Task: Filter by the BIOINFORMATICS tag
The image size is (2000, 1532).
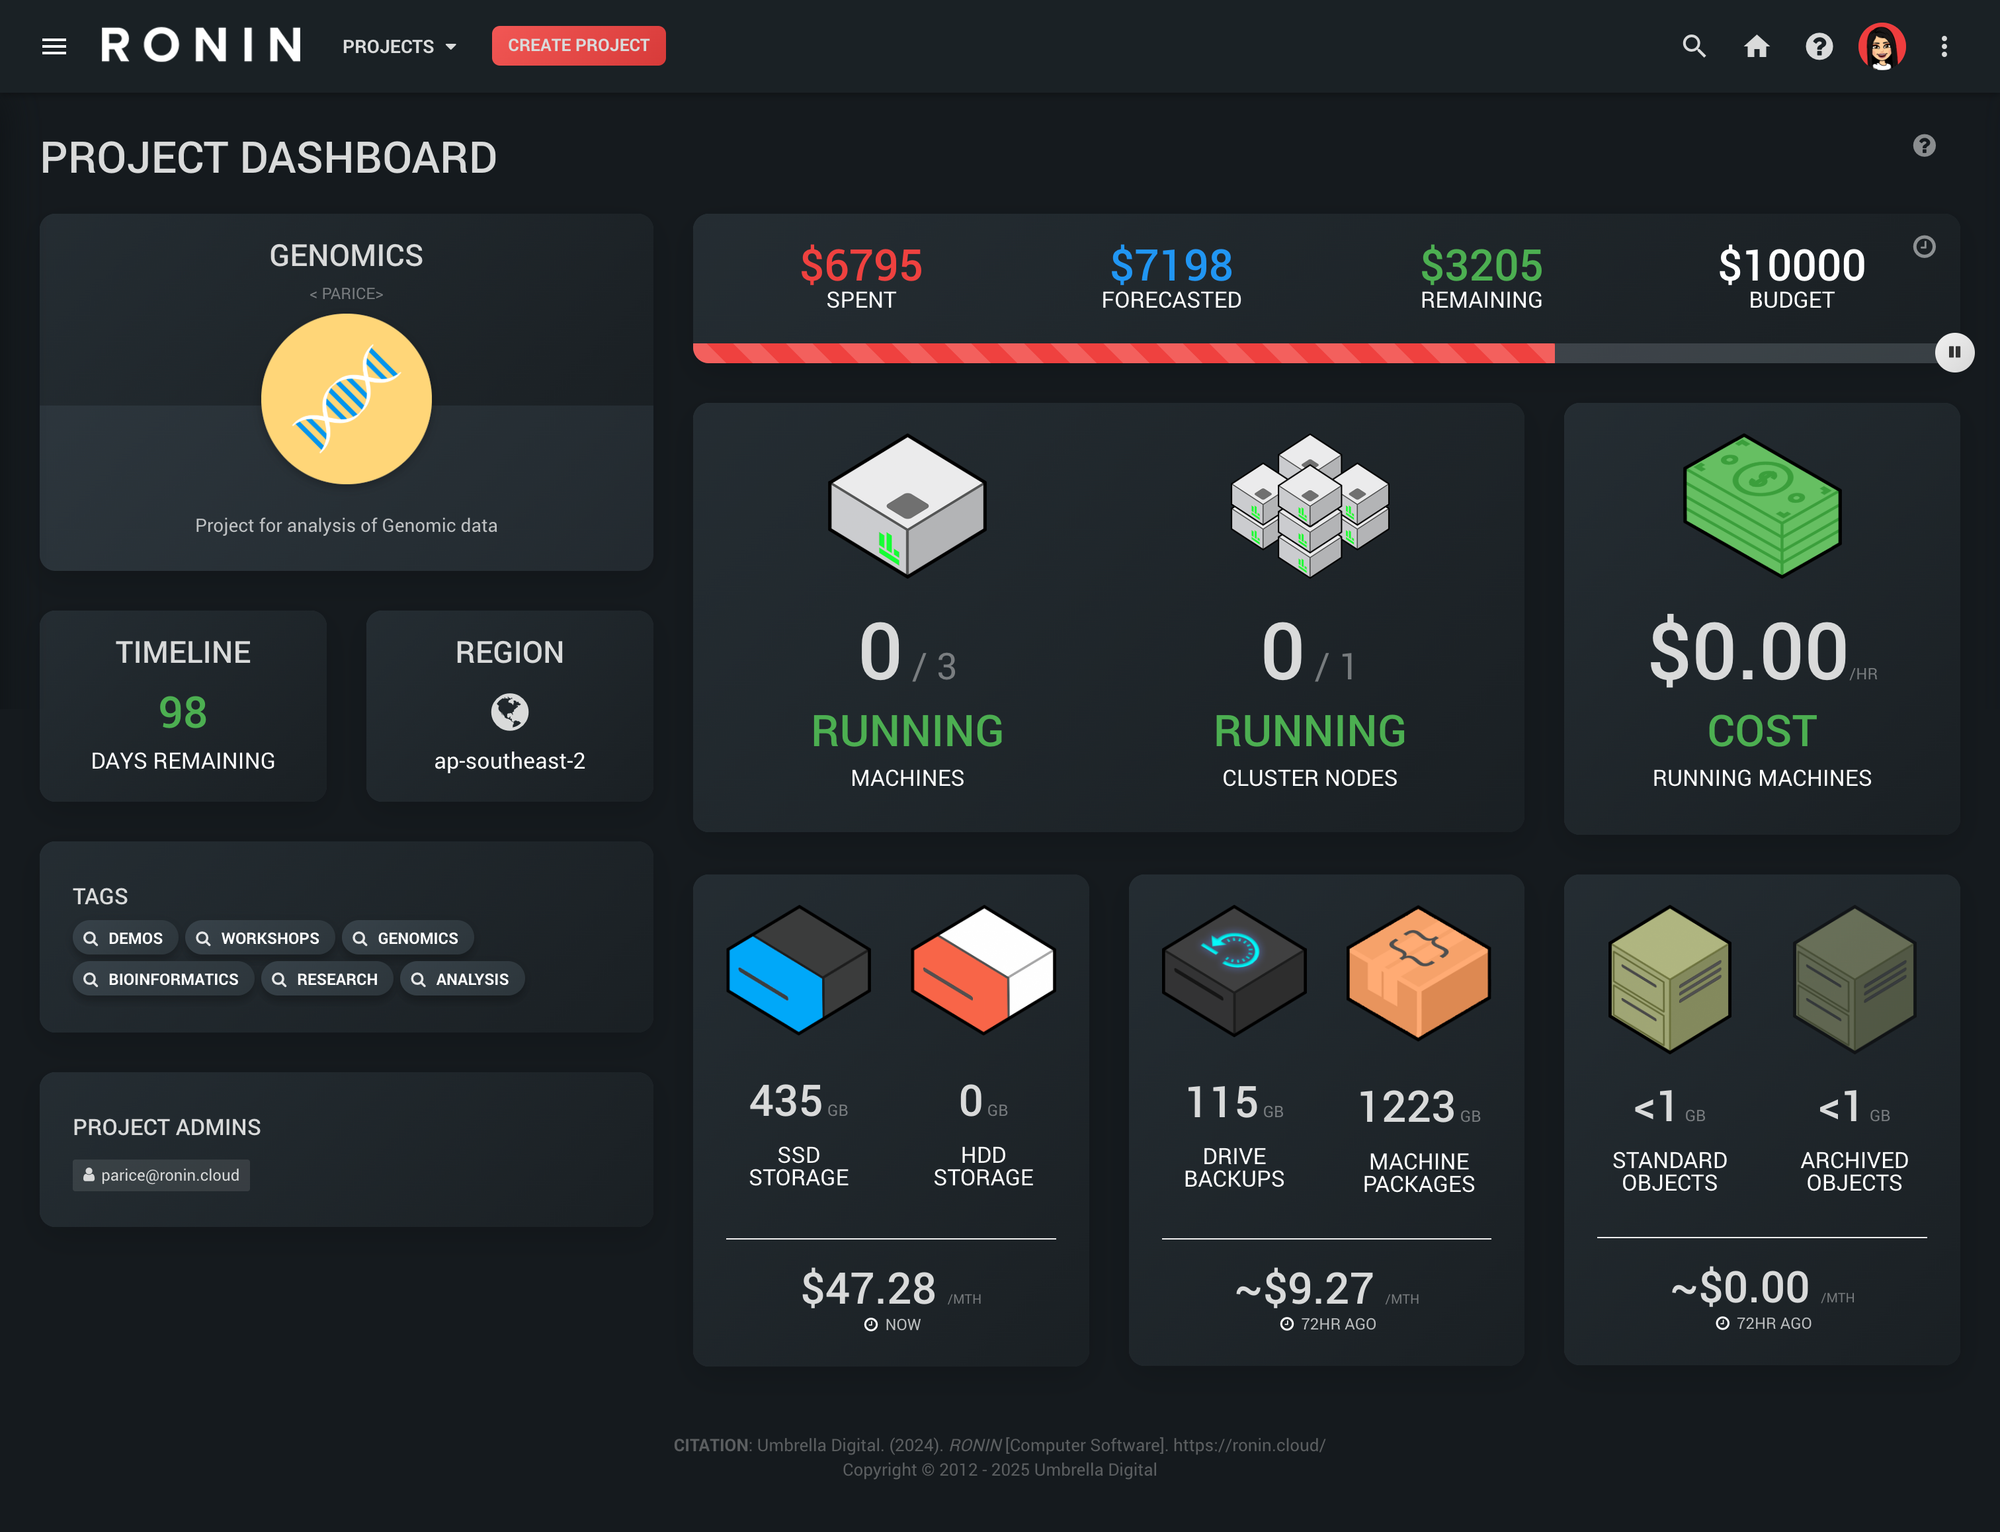Action: pyautogui.click(x=162, y=979)
